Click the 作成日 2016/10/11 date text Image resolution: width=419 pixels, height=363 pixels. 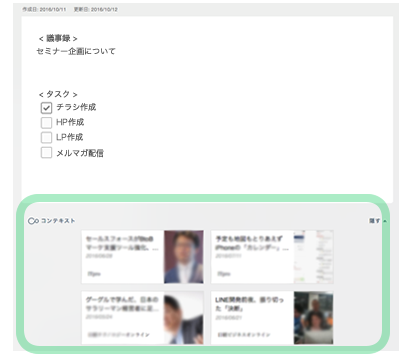tap(44, 10)
